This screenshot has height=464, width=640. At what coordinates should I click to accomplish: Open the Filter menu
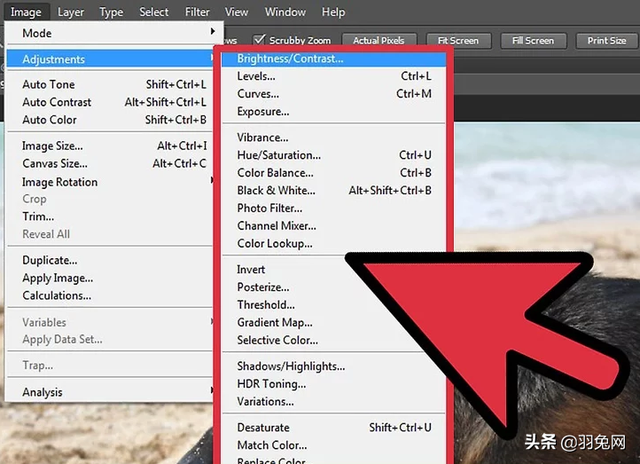point(197,12)
